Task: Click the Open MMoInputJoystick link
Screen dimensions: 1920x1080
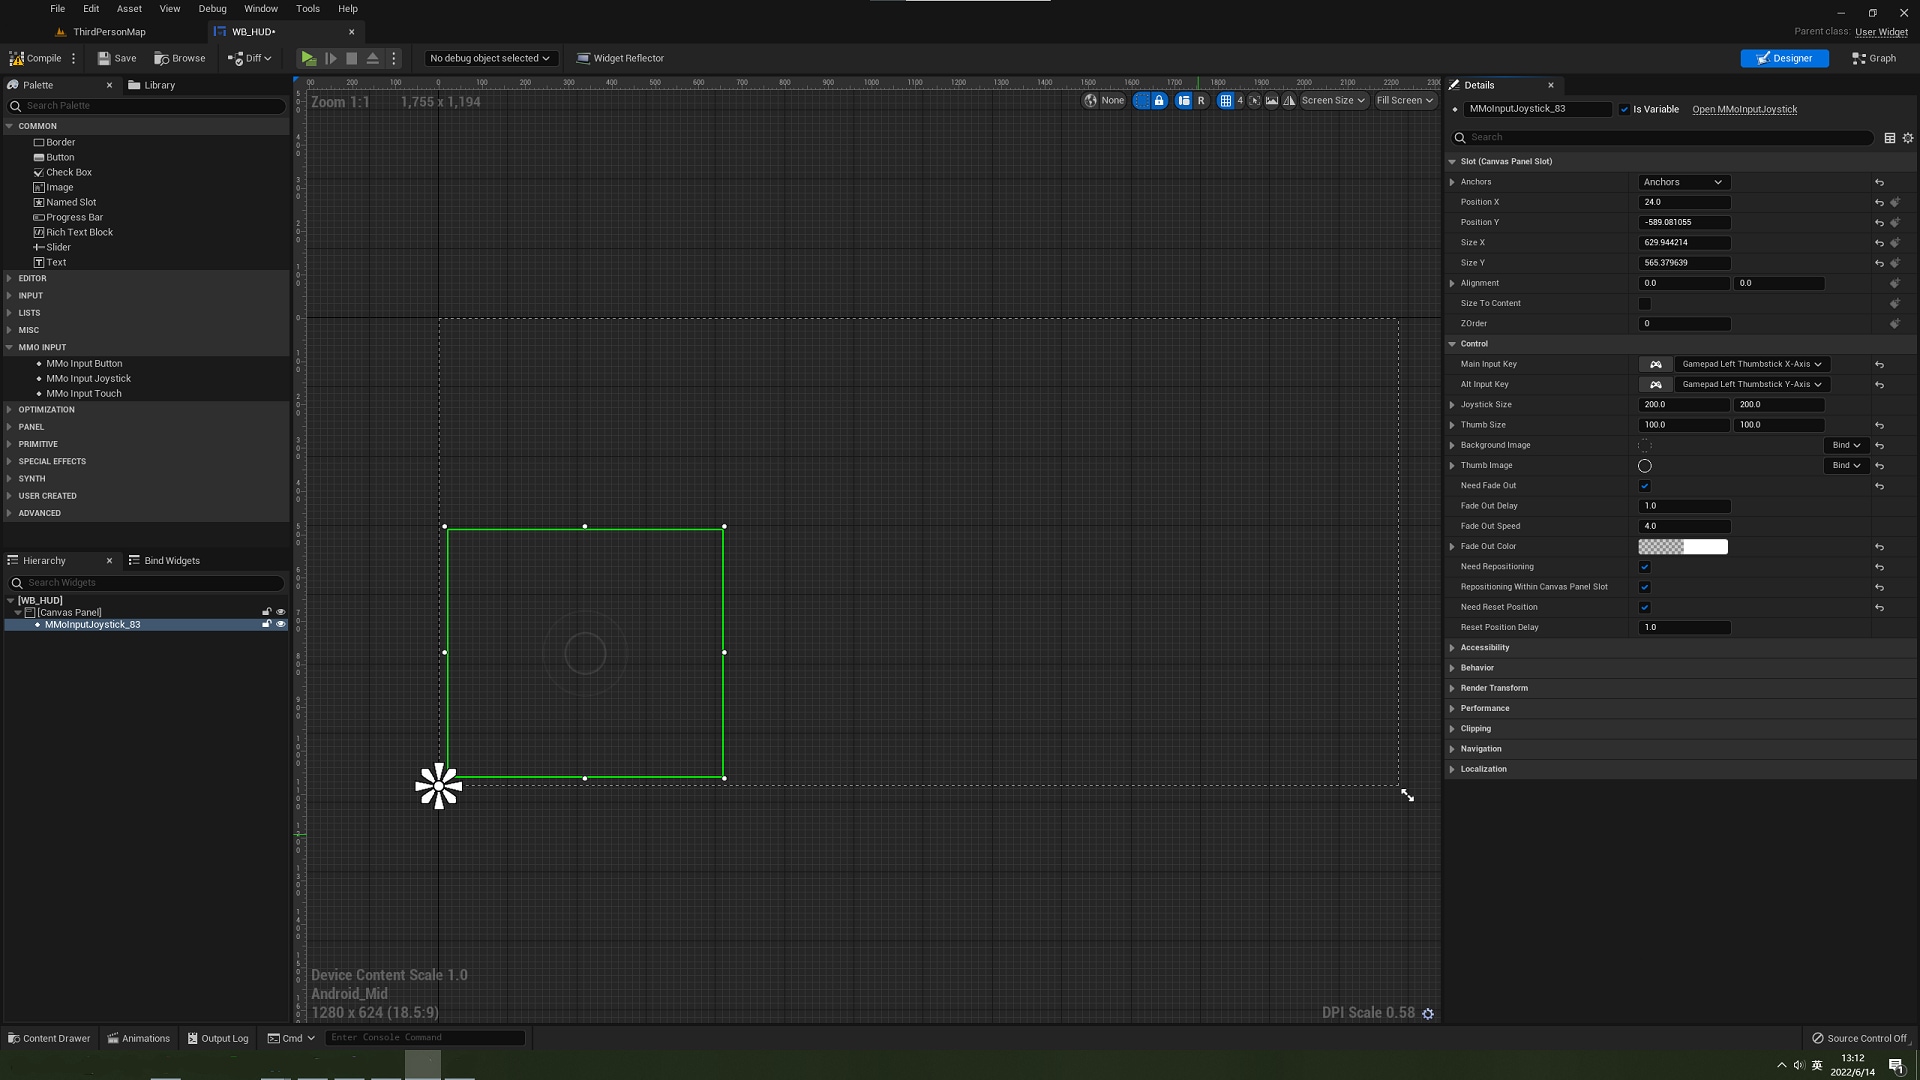Action: [x=1744, y=110]
